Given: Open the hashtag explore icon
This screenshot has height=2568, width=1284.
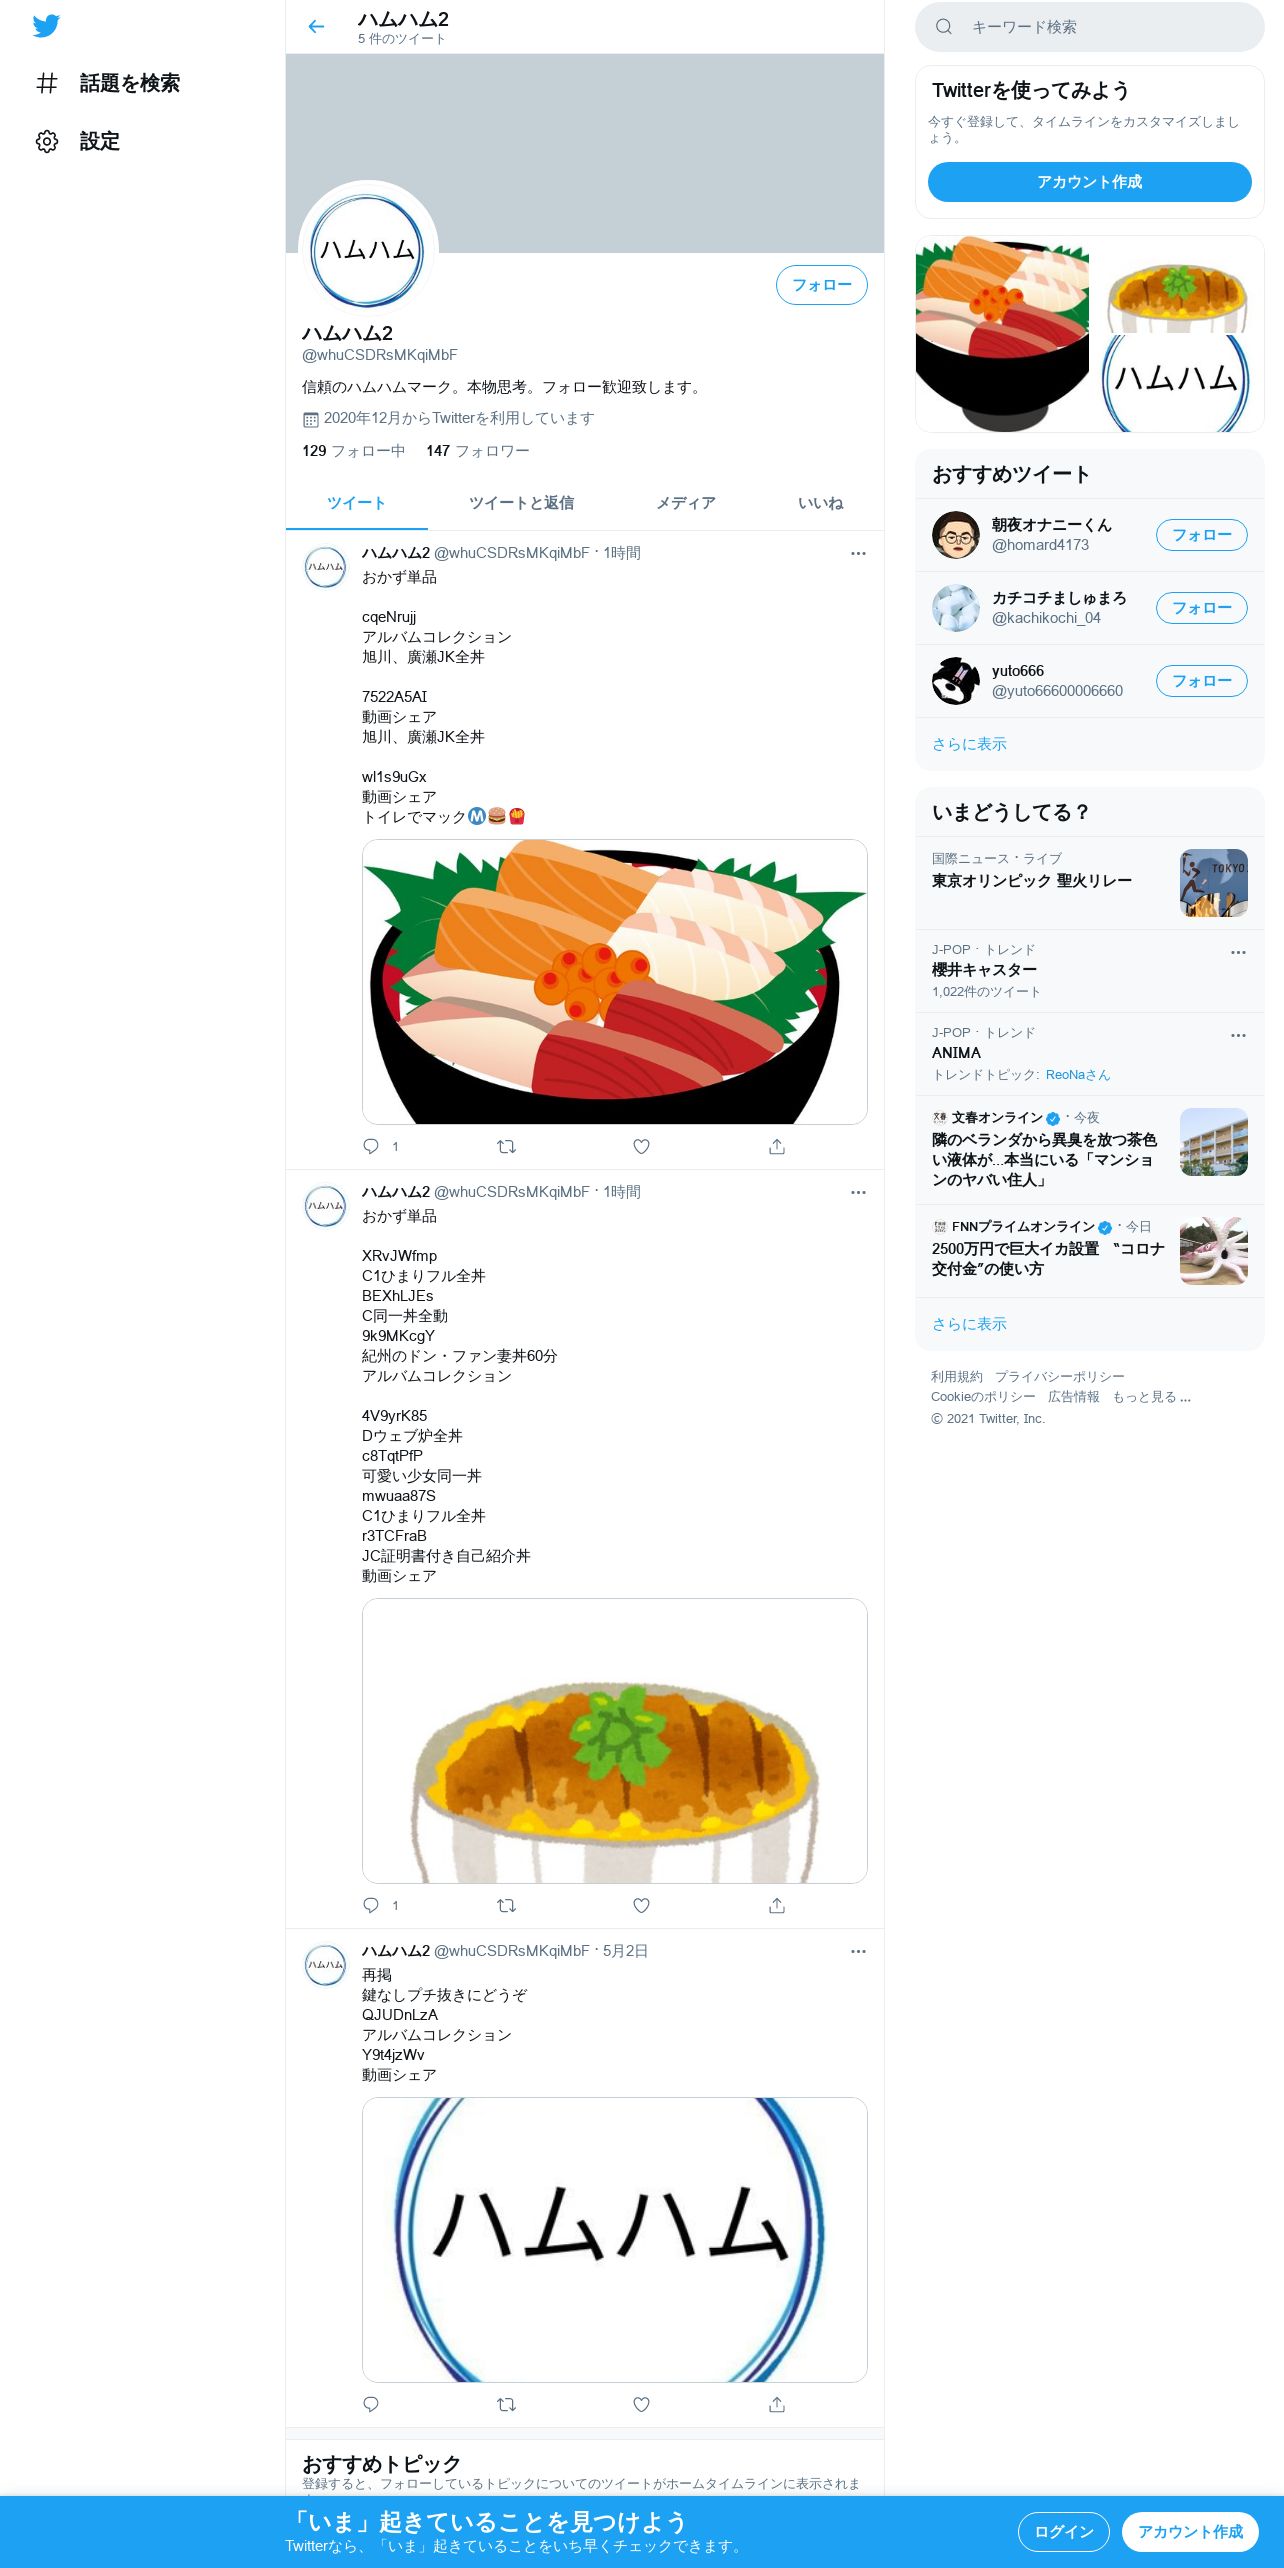Looking at the screenshot, I should click(47, 83).
